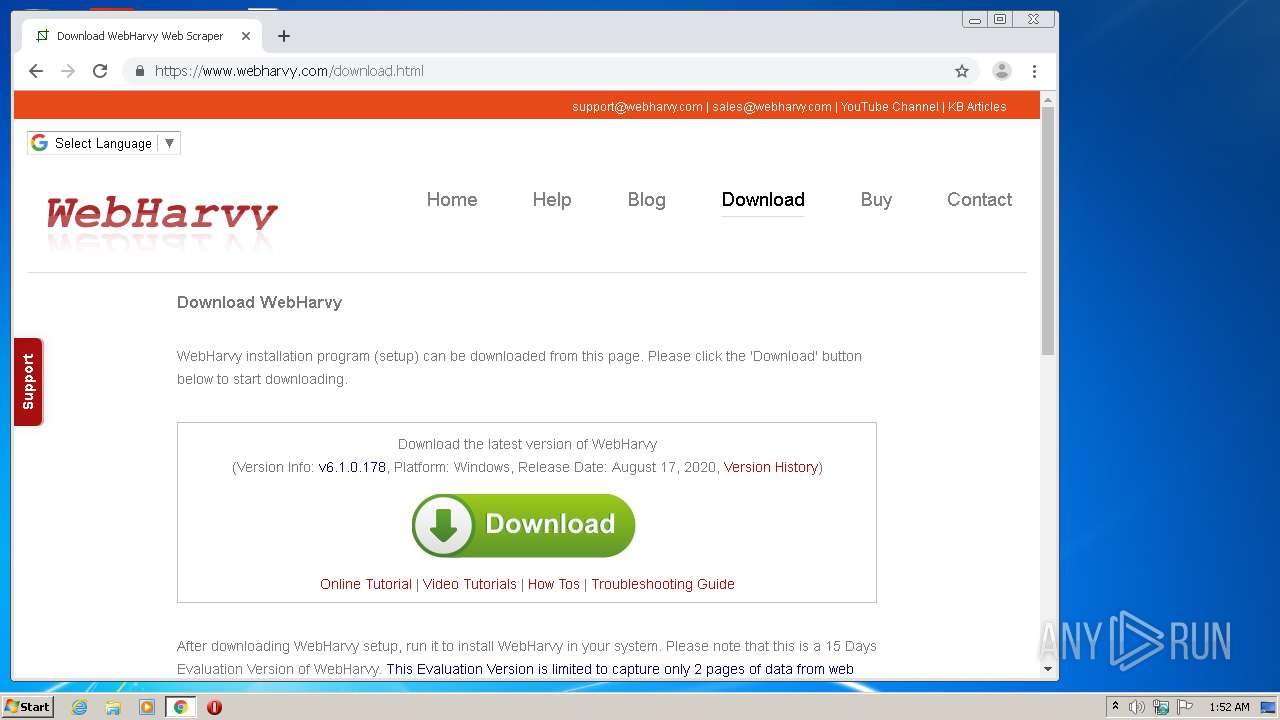
Task: Open the Online Tutorial link
Action: [366, 584]
